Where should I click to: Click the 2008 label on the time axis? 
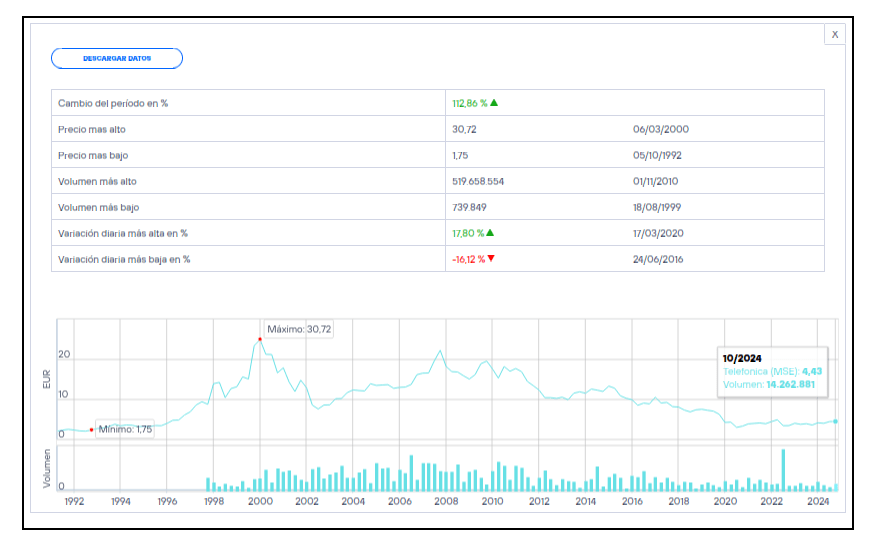coord(446,502)
